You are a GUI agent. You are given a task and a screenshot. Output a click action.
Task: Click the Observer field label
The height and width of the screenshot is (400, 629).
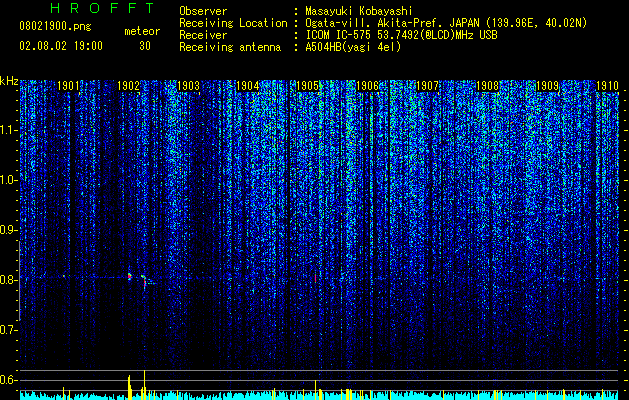203,11
